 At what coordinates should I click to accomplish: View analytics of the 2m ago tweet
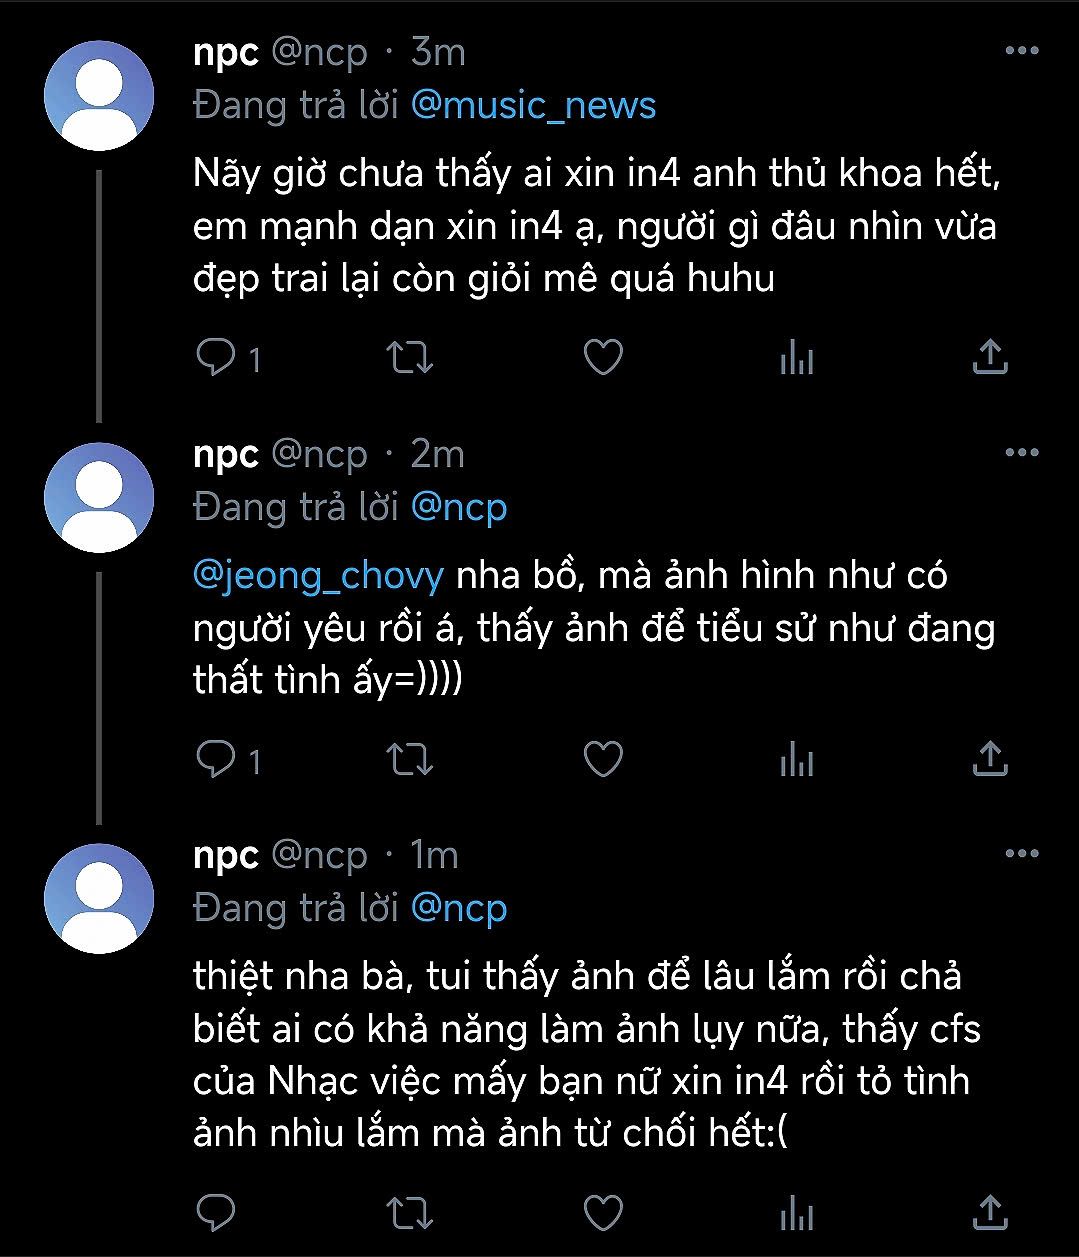(x=797, y=760)
